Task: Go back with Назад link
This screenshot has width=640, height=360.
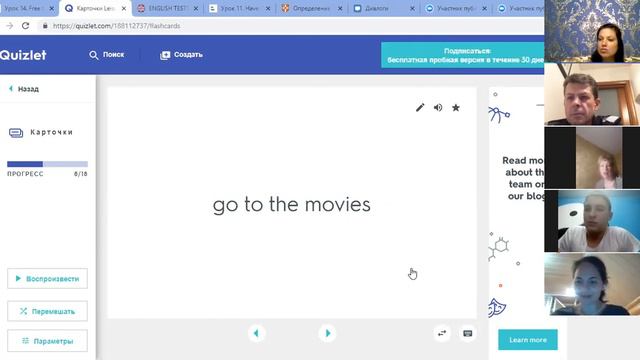Action: click(24, 89)
